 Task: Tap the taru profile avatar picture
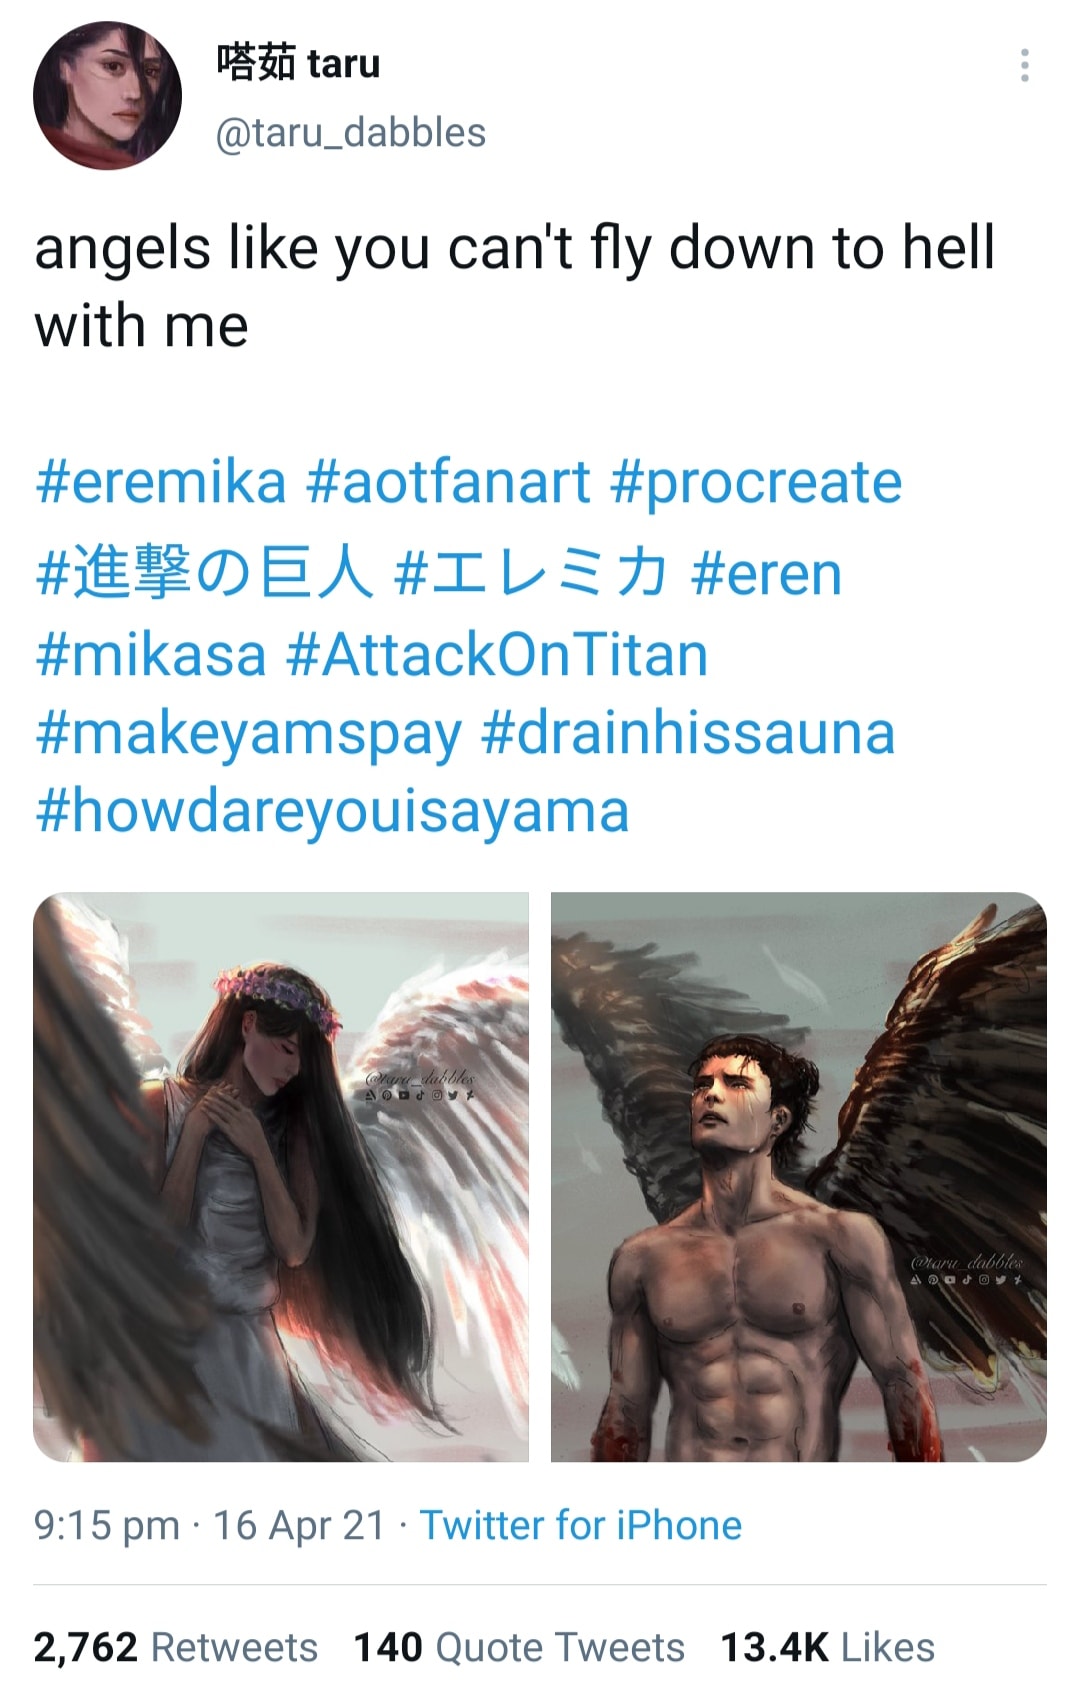coord(107,96)
